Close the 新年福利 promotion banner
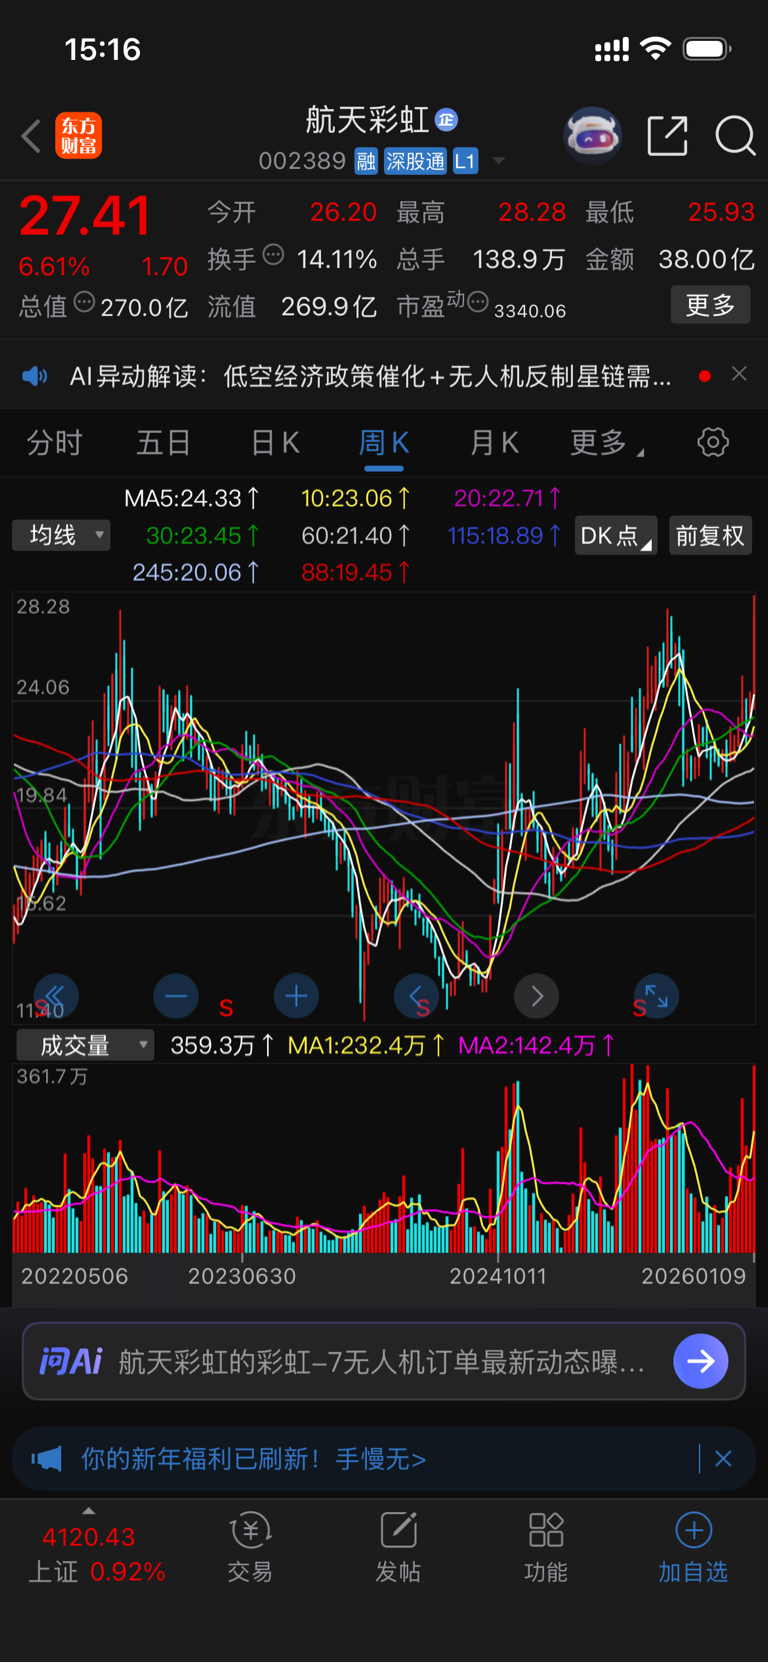Screen dimensions: 768x1663 pyautogui.click(x=723, y=1459)
